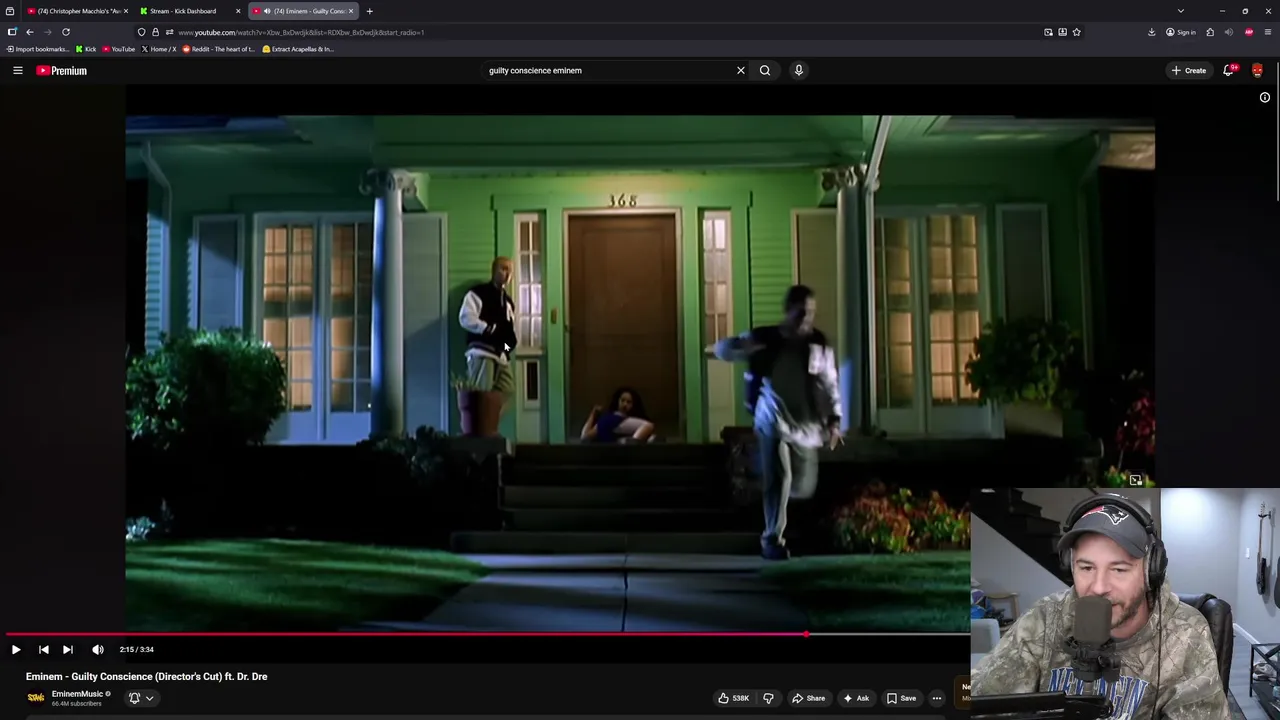Open browser extensions puzzle icon
This screenshot has height=720, width=1280.
tap(1210, 32)
